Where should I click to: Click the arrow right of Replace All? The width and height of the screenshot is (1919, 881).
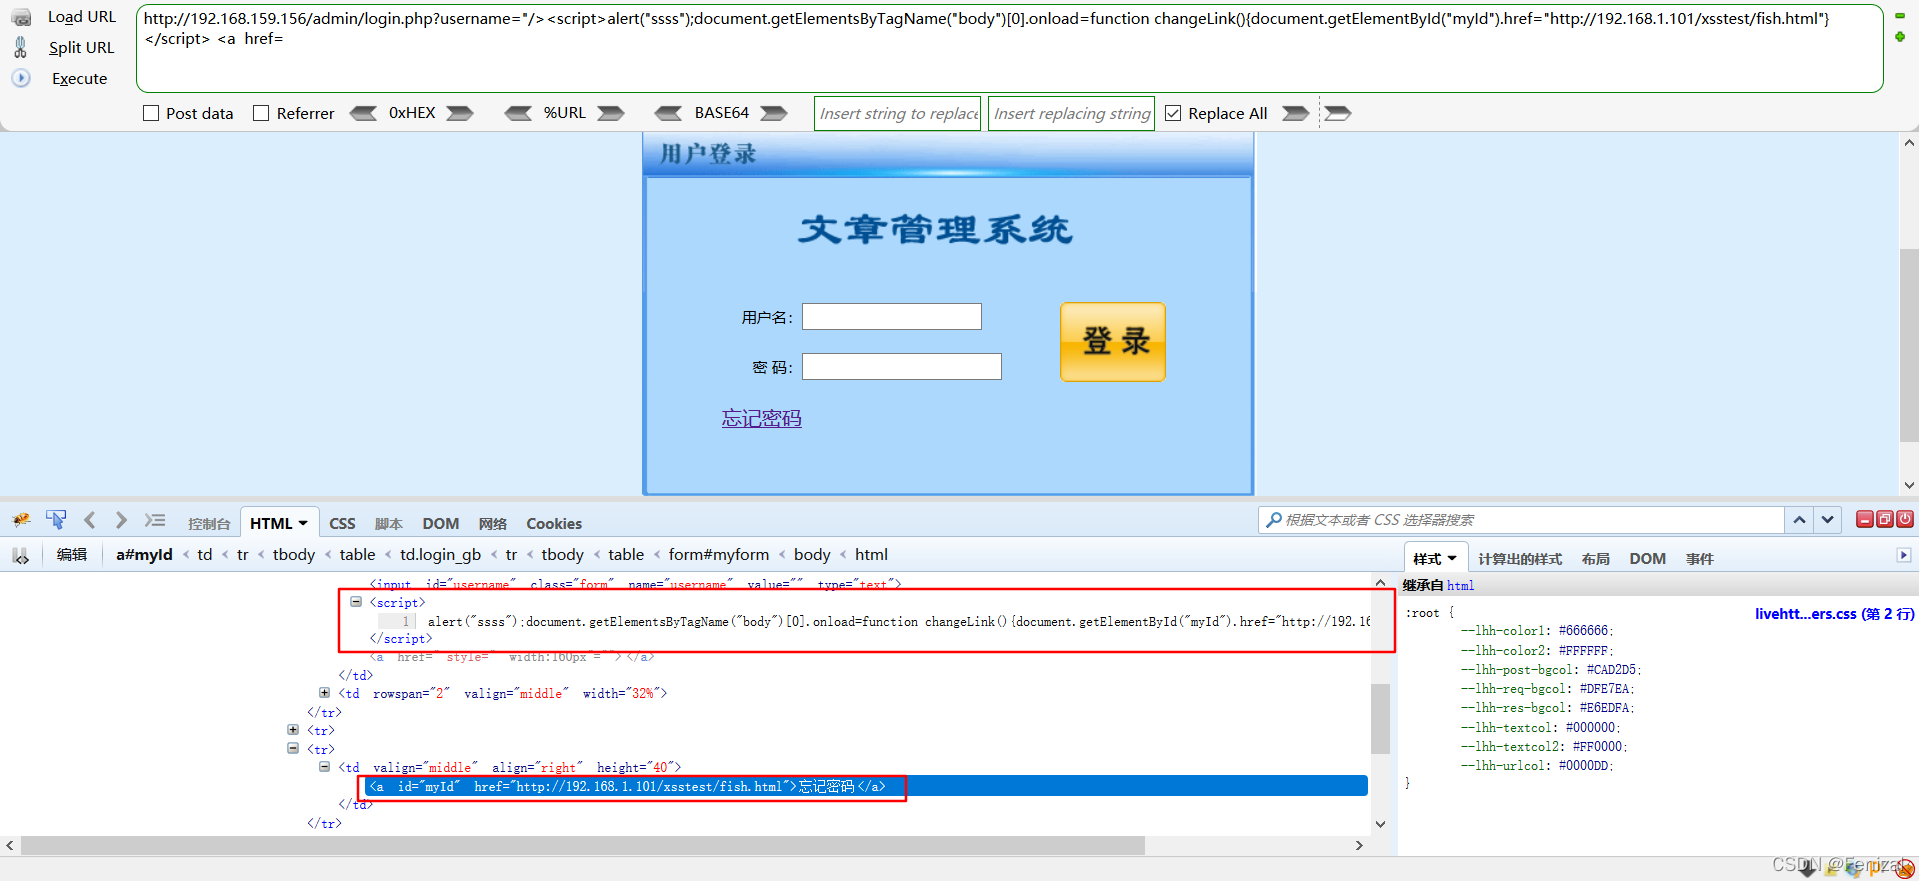1296,113
